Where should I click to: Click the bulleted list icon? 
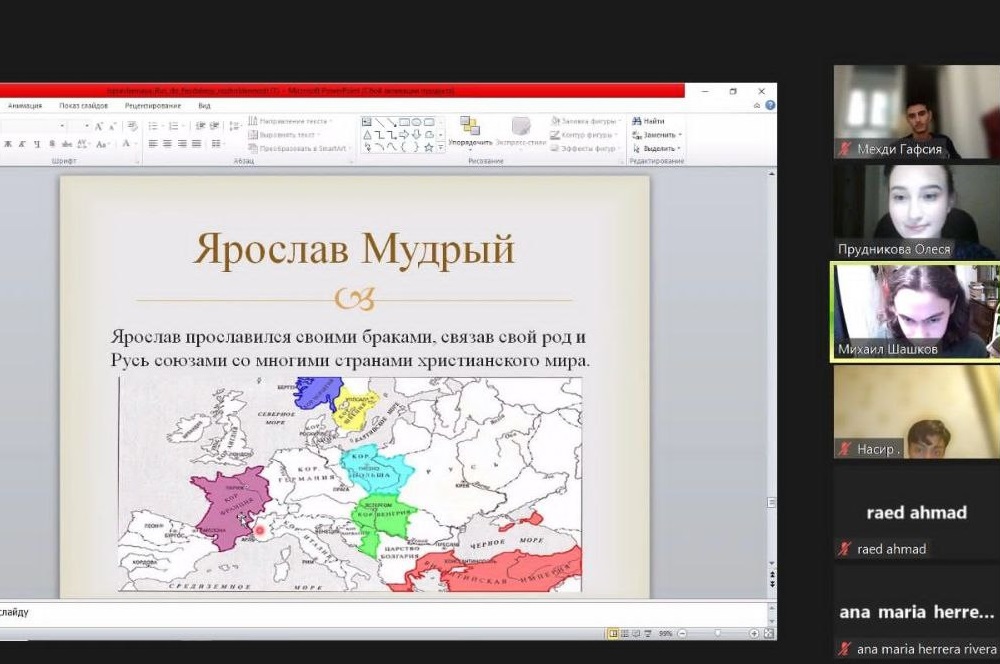pyautogui.click(x=154, y=126)
